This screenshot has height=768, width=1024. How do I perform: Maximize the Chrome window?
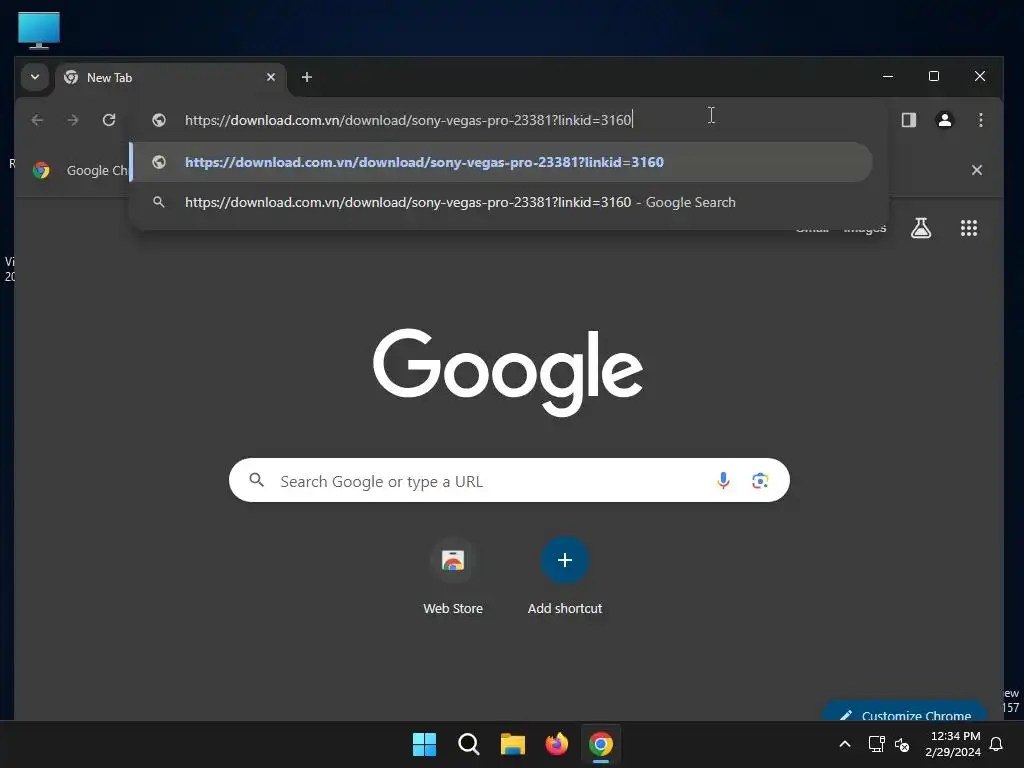(934, 76)
